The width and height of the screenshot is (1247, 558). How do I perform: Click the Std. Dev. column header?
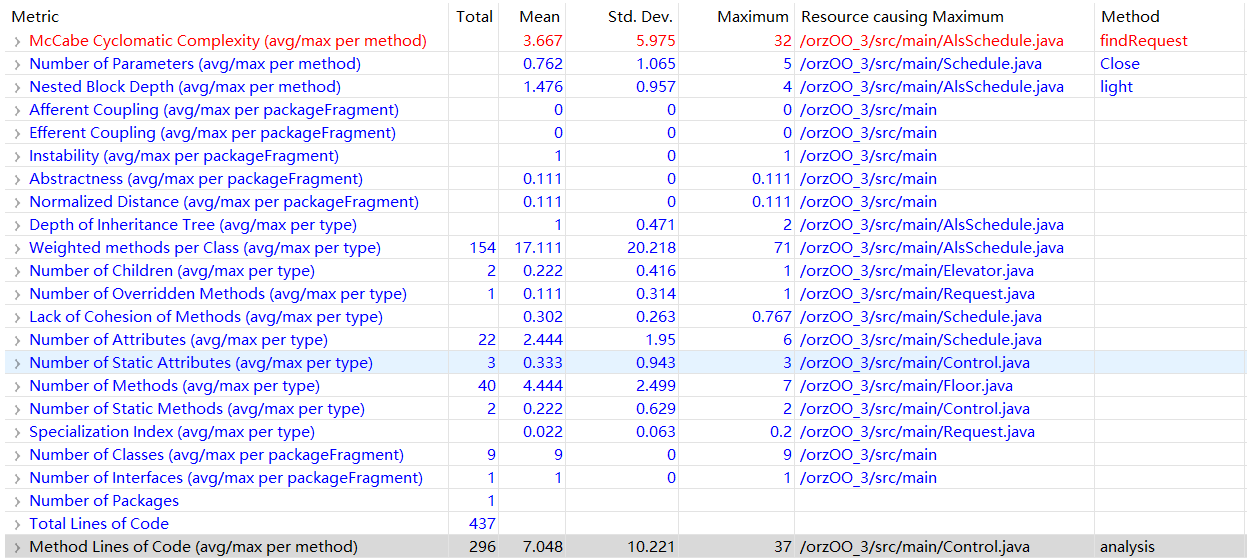click(x=640, y=17)
